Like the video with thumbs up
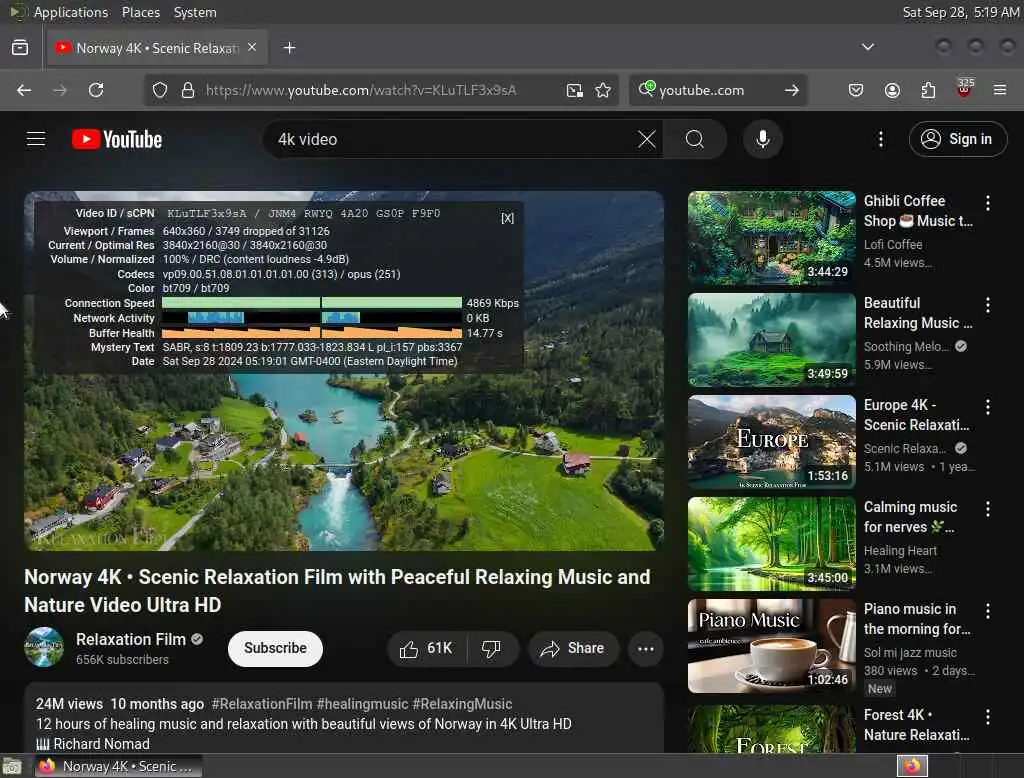This screenshot has width=1024, height=778. [427, 649]
